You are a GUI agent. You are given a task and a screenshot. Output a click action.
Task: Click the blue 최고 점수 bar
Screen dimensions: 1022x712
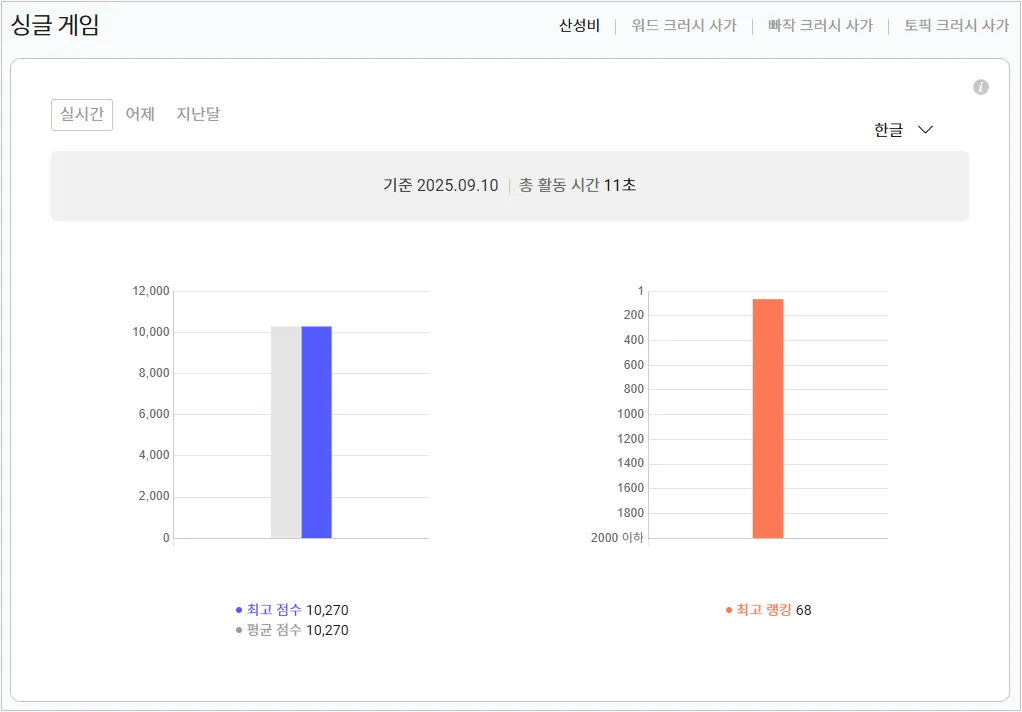click(317, 432)
